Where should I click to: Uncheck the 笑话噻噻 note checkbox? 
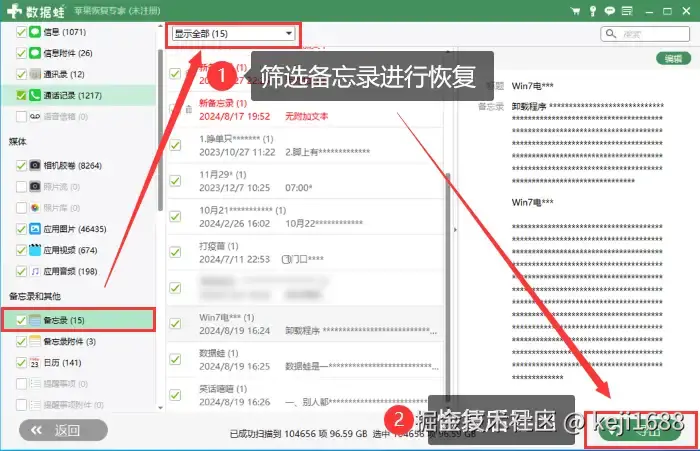click(175, 395)
